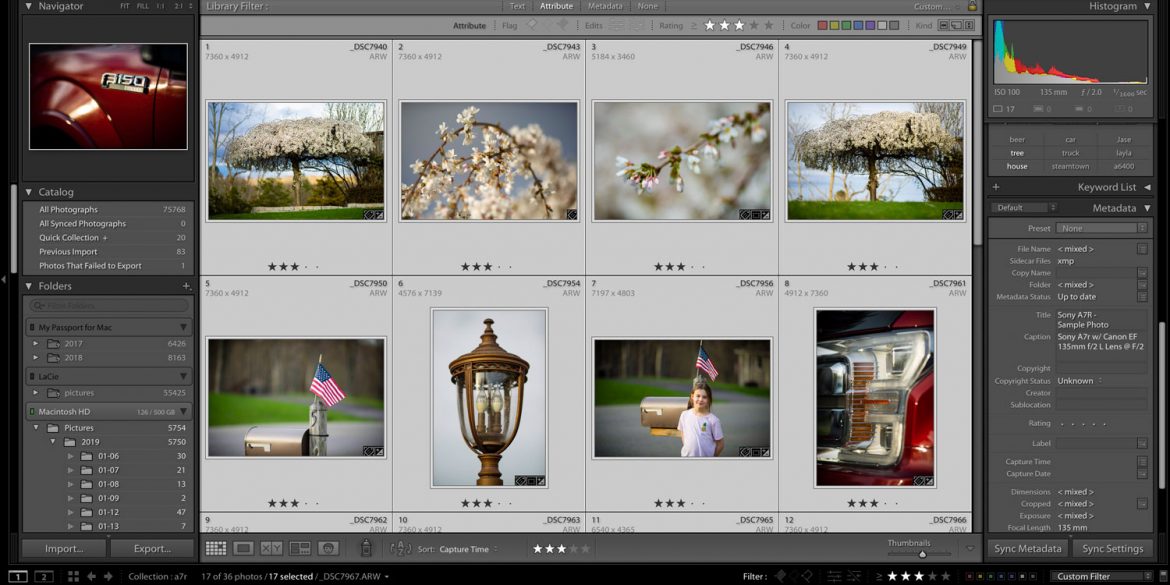Click the first star in the toolbar rating
This screenshot has height=585, width=1170.
tap(538, 548)
